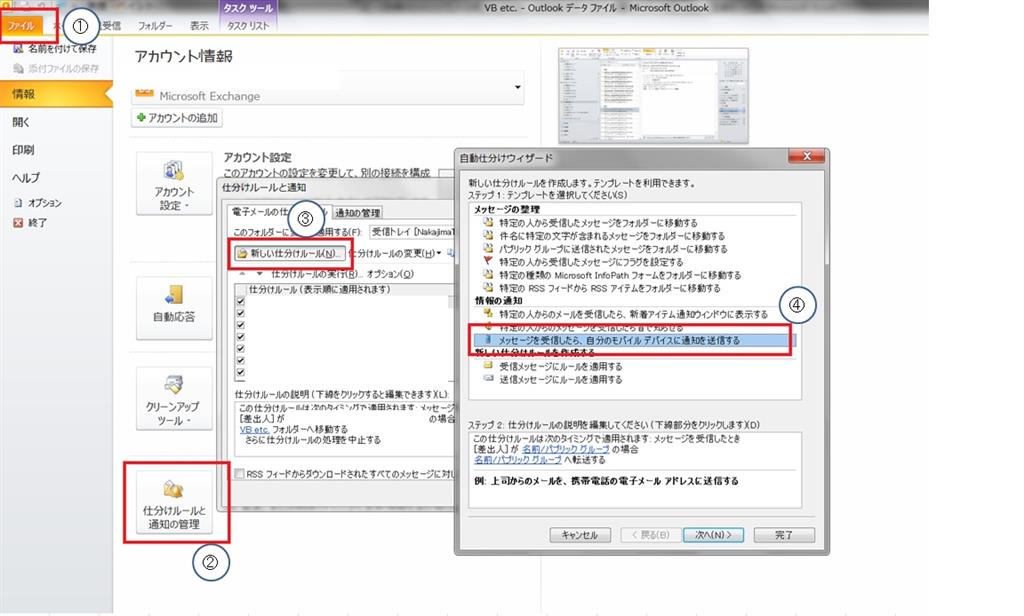Switch to the タスク リスト tab

pos(248,25)
